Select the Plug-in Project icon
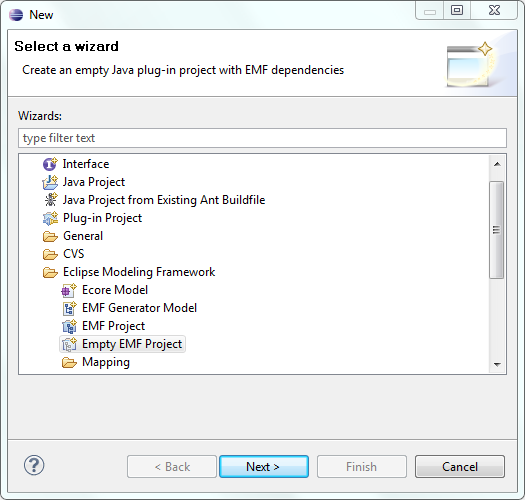525x500 pixels. [50, 218]
